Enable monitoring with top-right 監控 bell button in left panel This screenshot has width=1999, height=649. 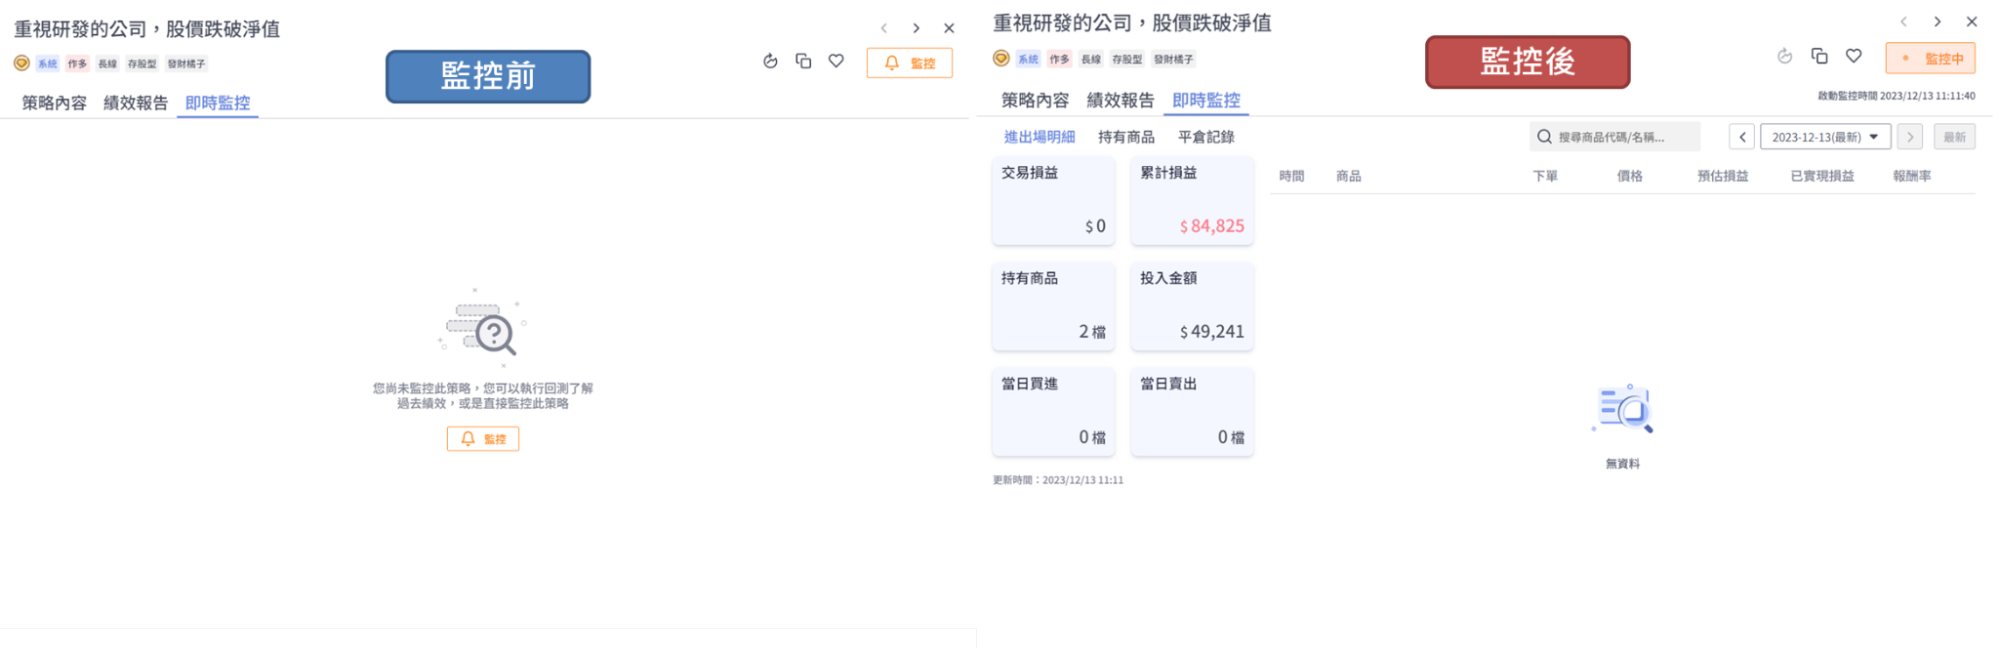(909, 63)
